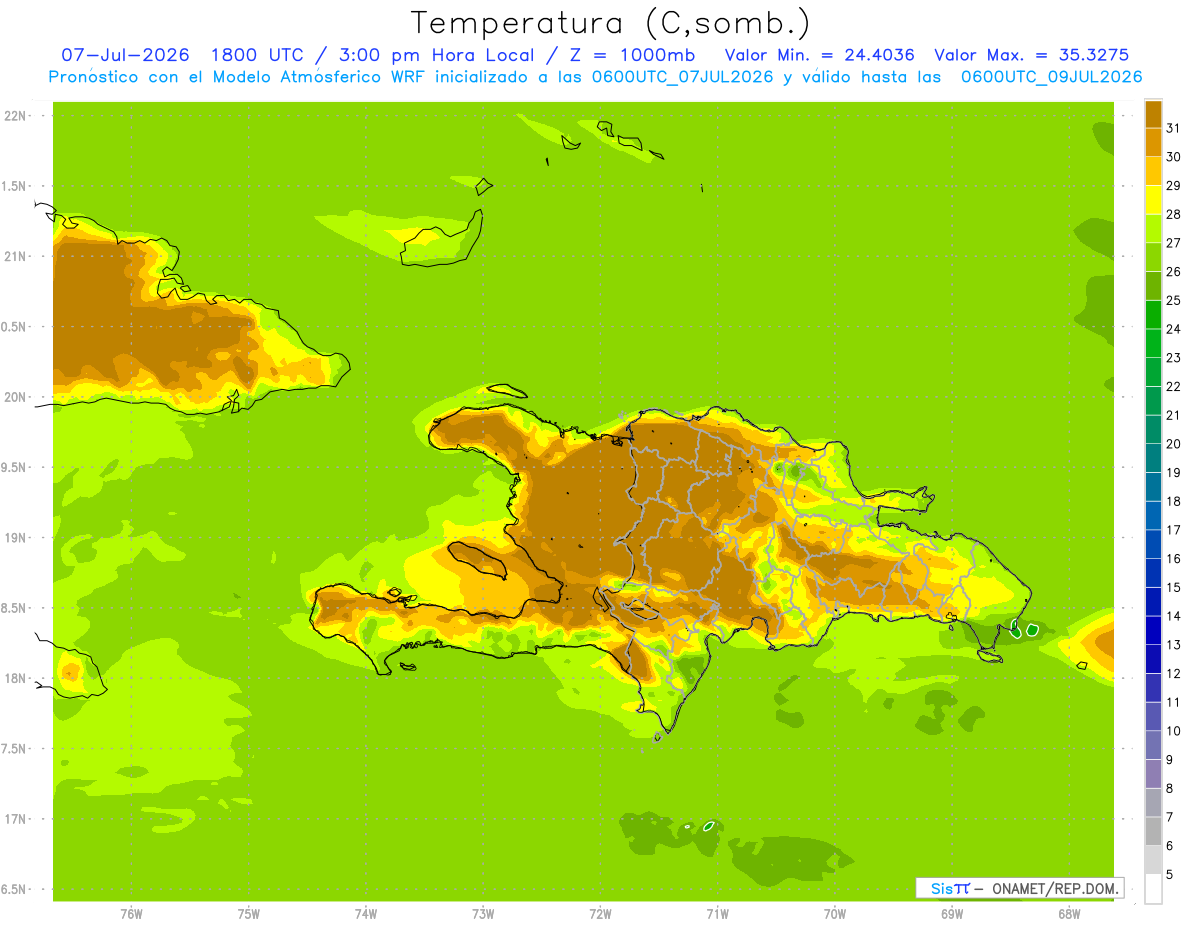1200x927 pixels.
Task: Click the "17N" latitude axis label
Action: (15, 820)
